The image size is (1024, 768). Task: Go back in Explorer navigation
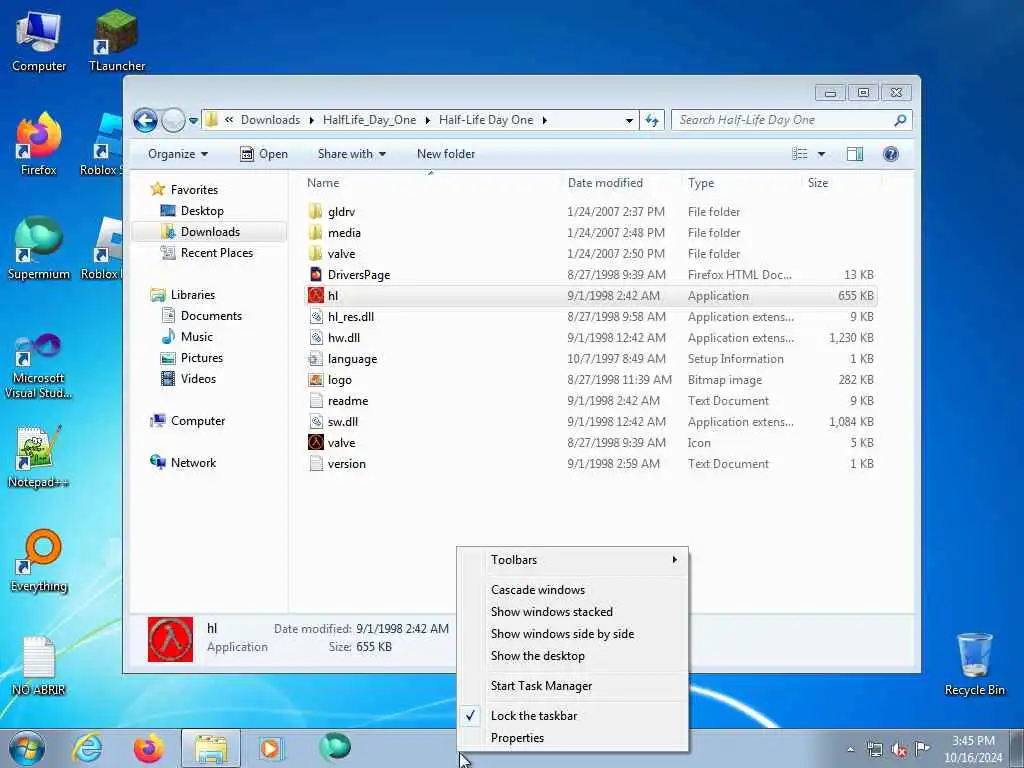click(146, 120)
